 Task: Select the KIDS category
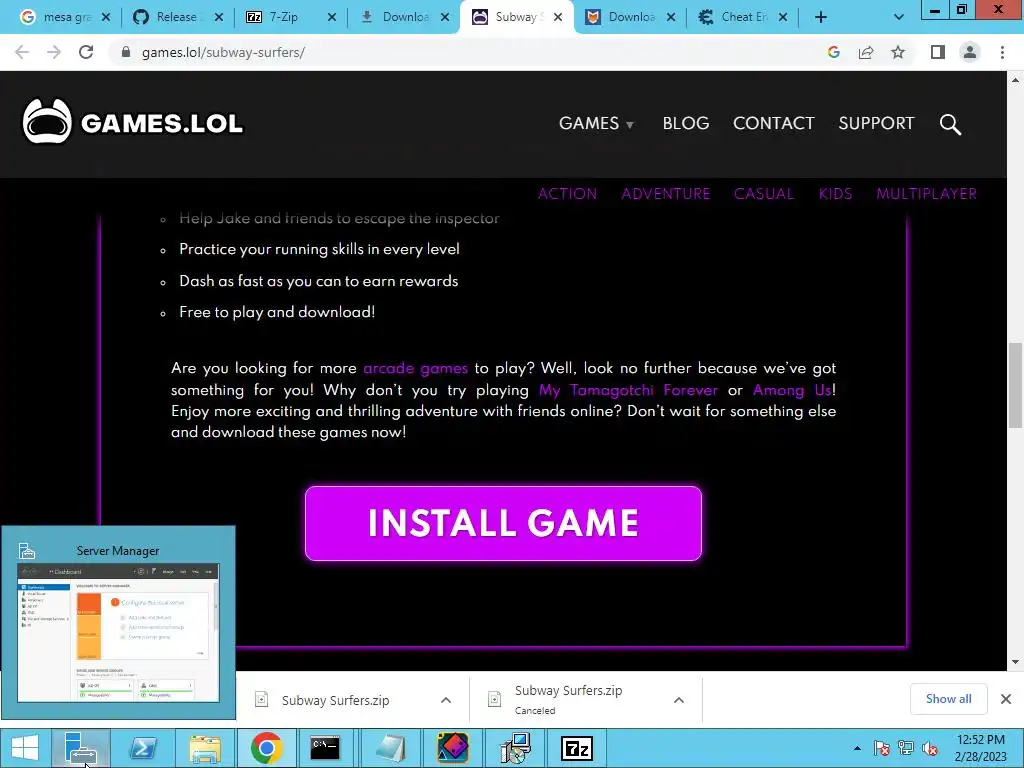(x=835, y=194)
